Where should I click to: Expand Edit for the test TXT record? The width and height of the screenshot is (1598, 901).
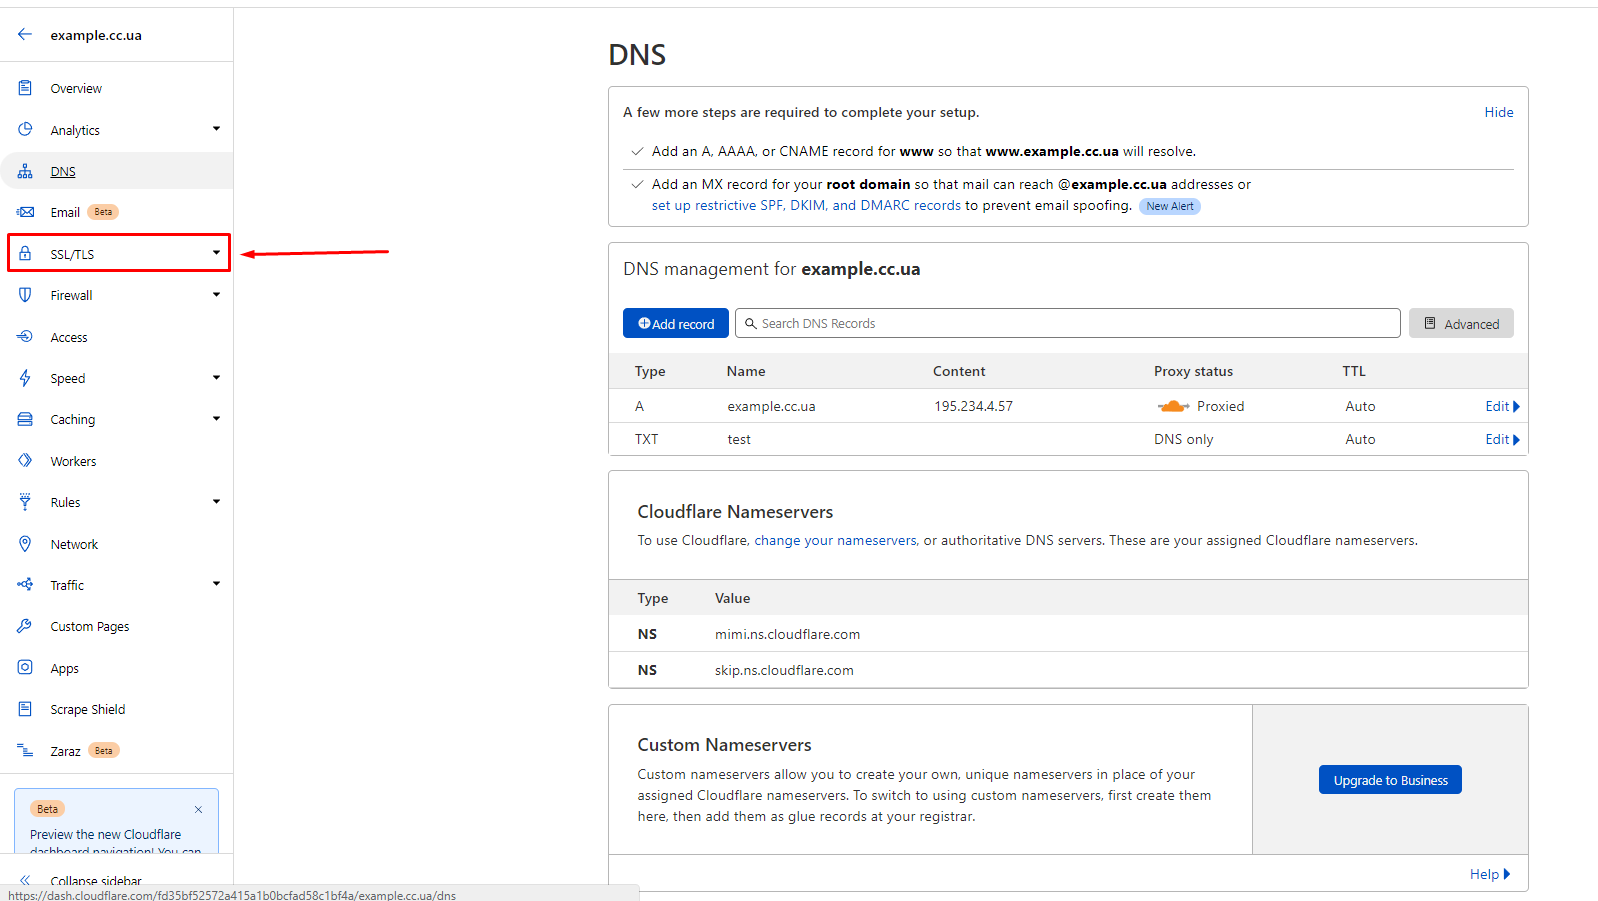click(x=1502, y=439)
